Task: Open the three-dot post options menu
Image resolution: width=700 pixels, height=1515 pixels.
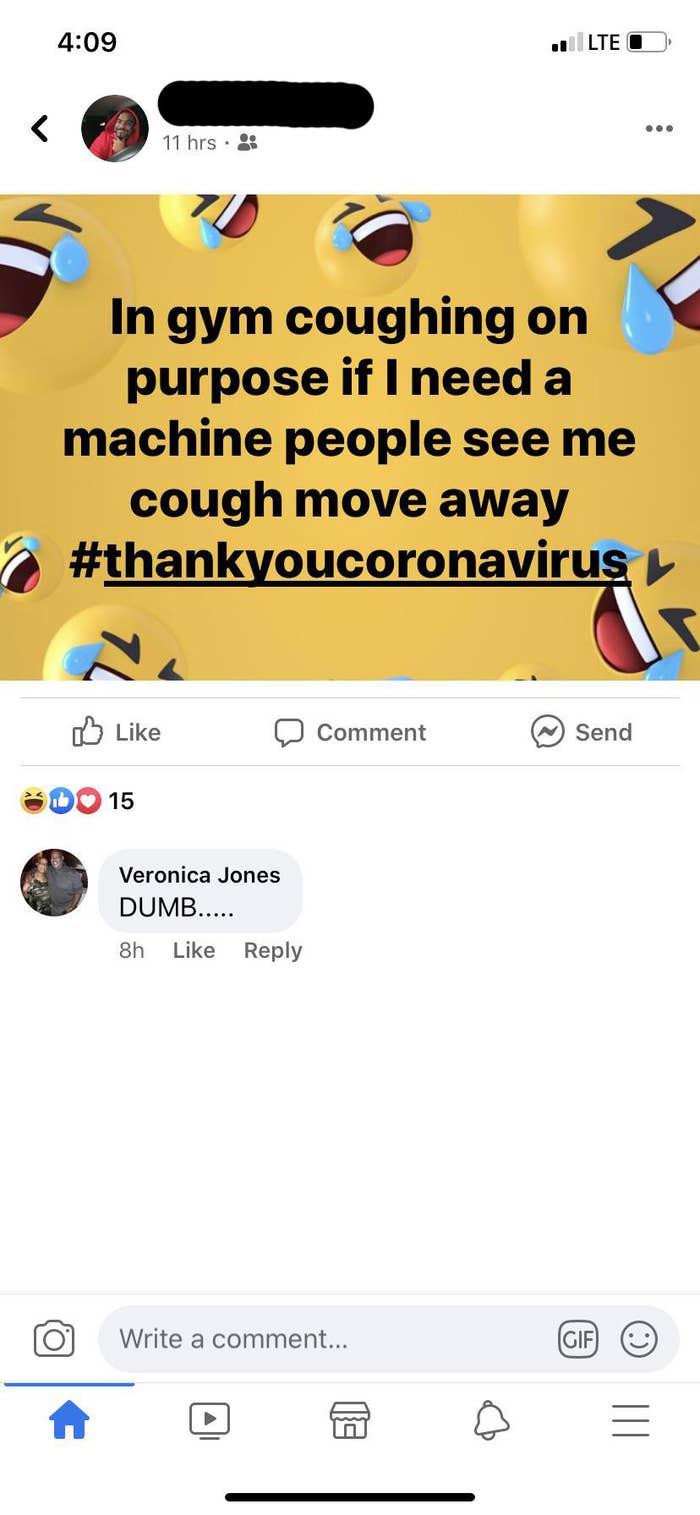Action: (659, 128)
